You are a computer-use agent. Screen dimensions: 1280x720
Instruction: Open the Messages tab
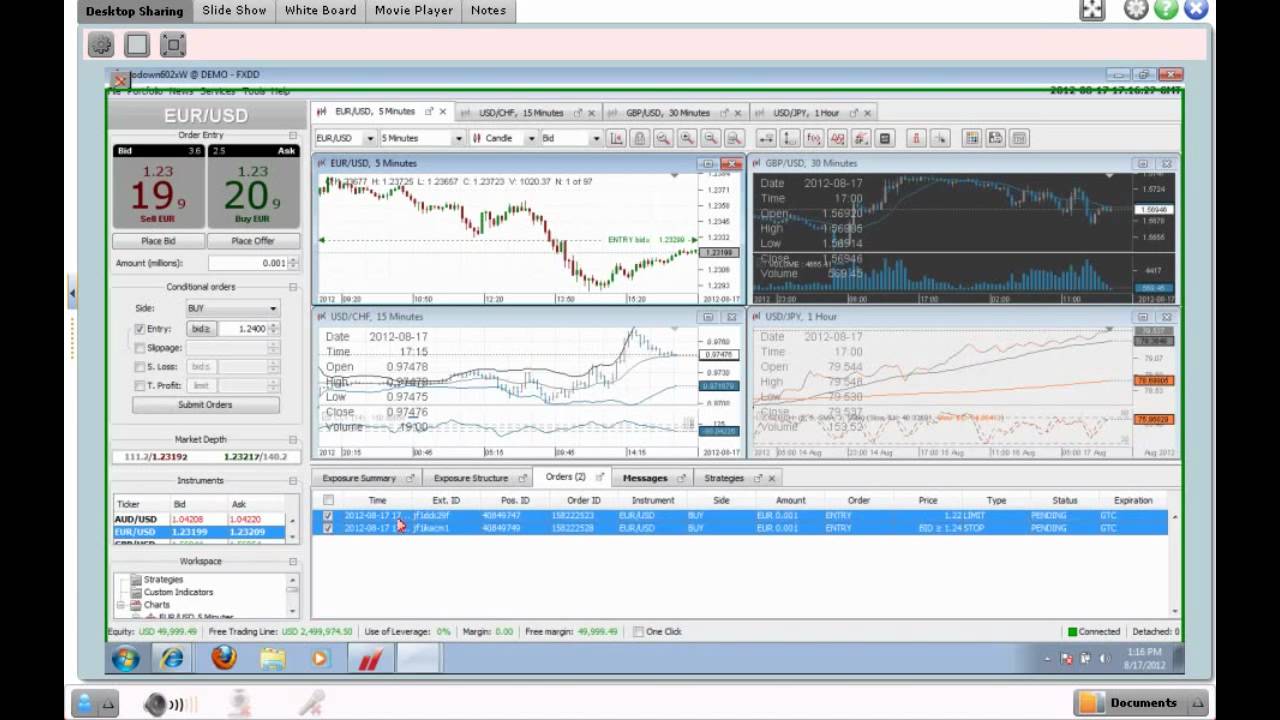[645, 478]
